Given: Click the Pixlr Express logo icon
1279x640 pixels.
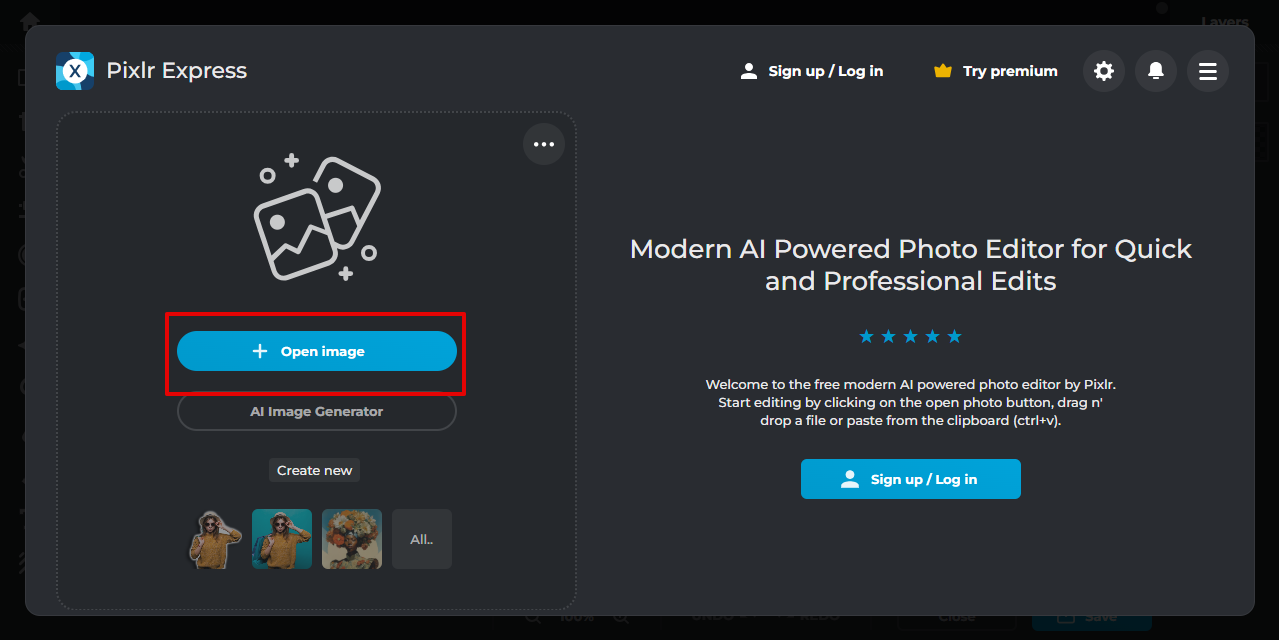Looking at the screenshot, I should click(x=75, y=71).
